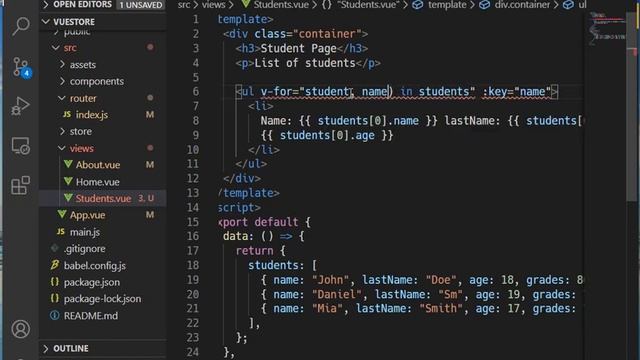Click the Vue icon beside Home.vue
This screenshot has height=360, width=640.
click(x=68, y=181)
